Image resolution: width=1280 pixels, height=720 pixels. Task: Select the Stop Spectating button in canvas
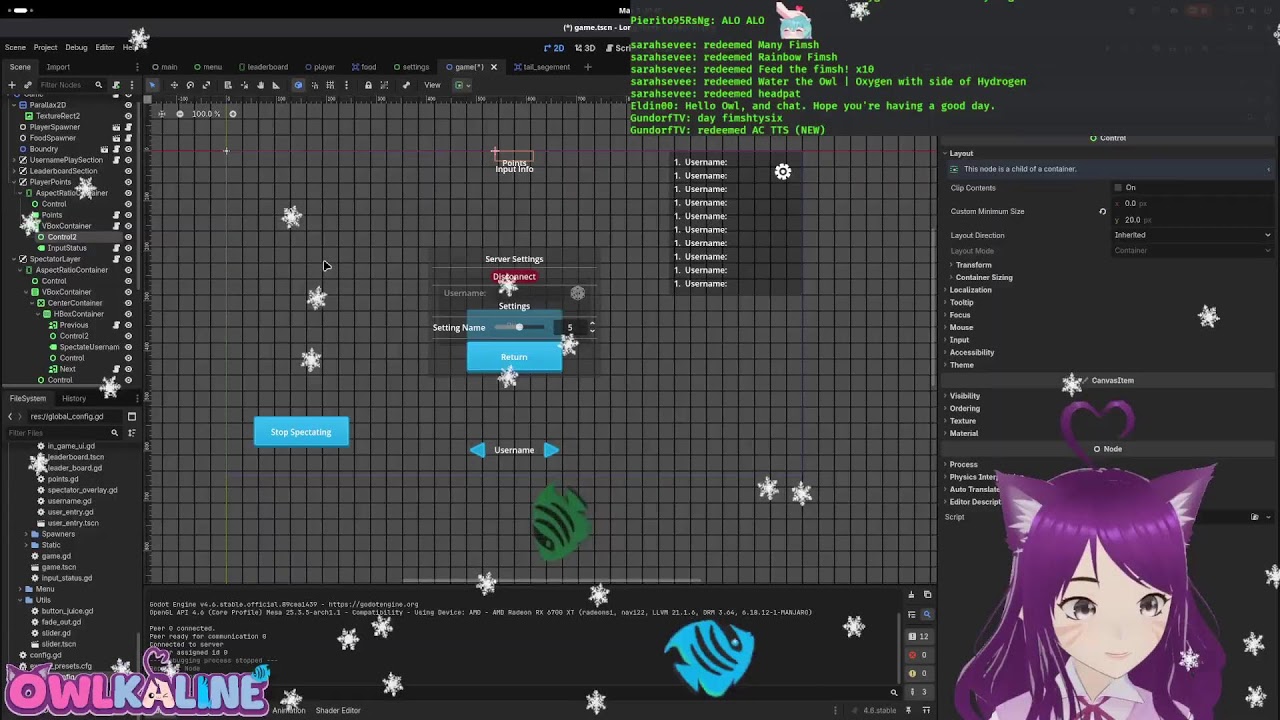[301, 432]
